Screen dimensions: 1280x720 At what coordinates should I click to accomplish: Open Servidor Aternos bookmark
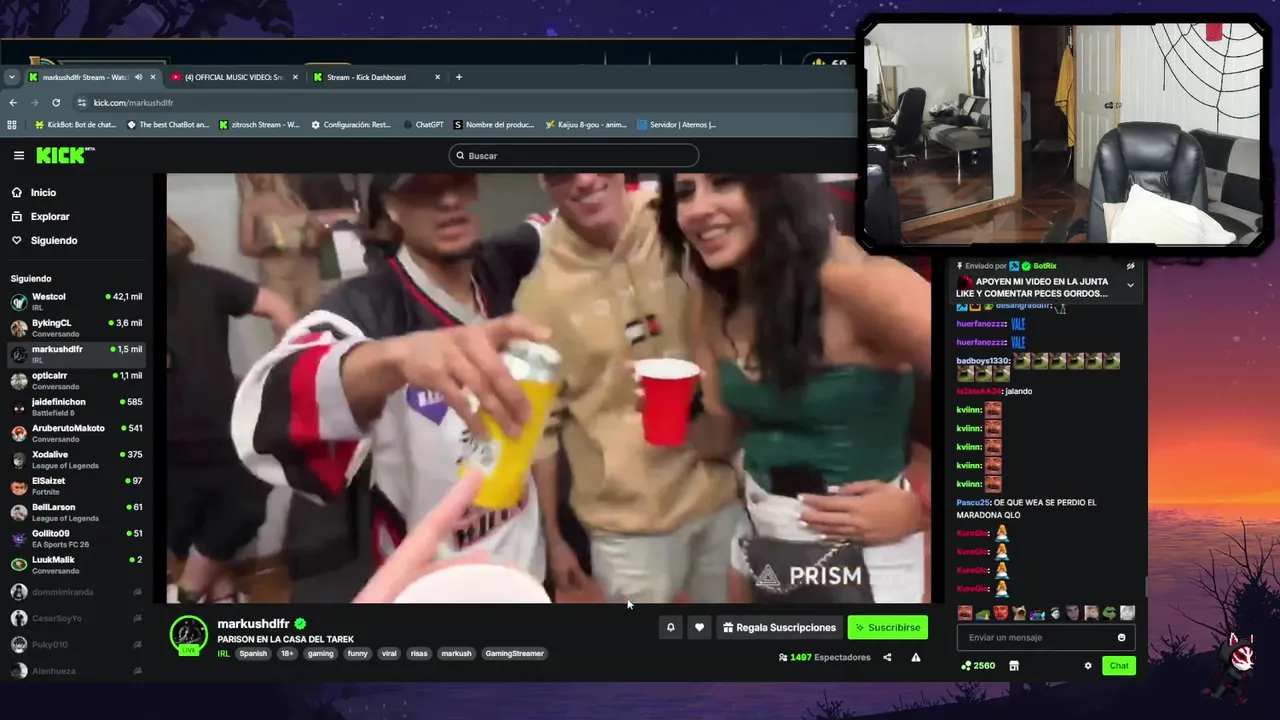click(x=676, y=125)
